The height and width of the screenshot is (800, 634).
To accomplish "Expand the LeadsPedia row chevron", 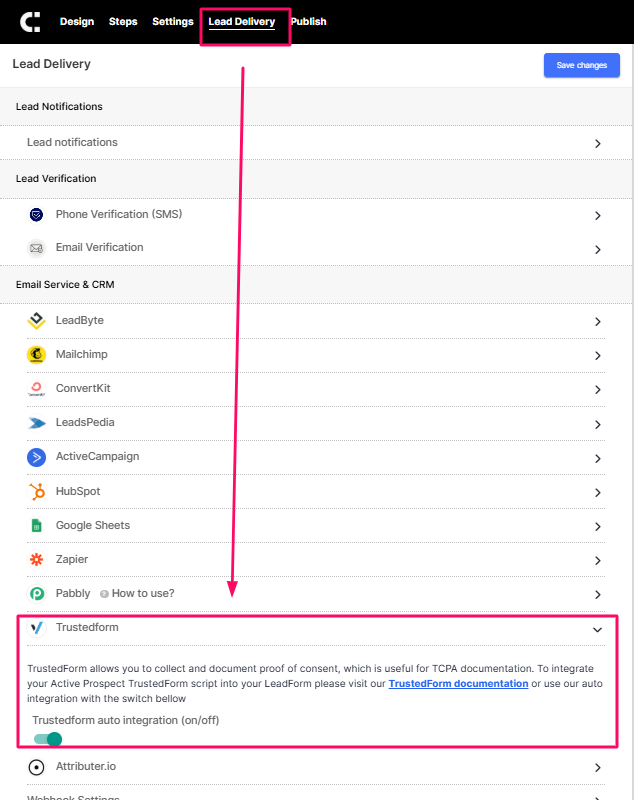I will [x=598, y=424].
